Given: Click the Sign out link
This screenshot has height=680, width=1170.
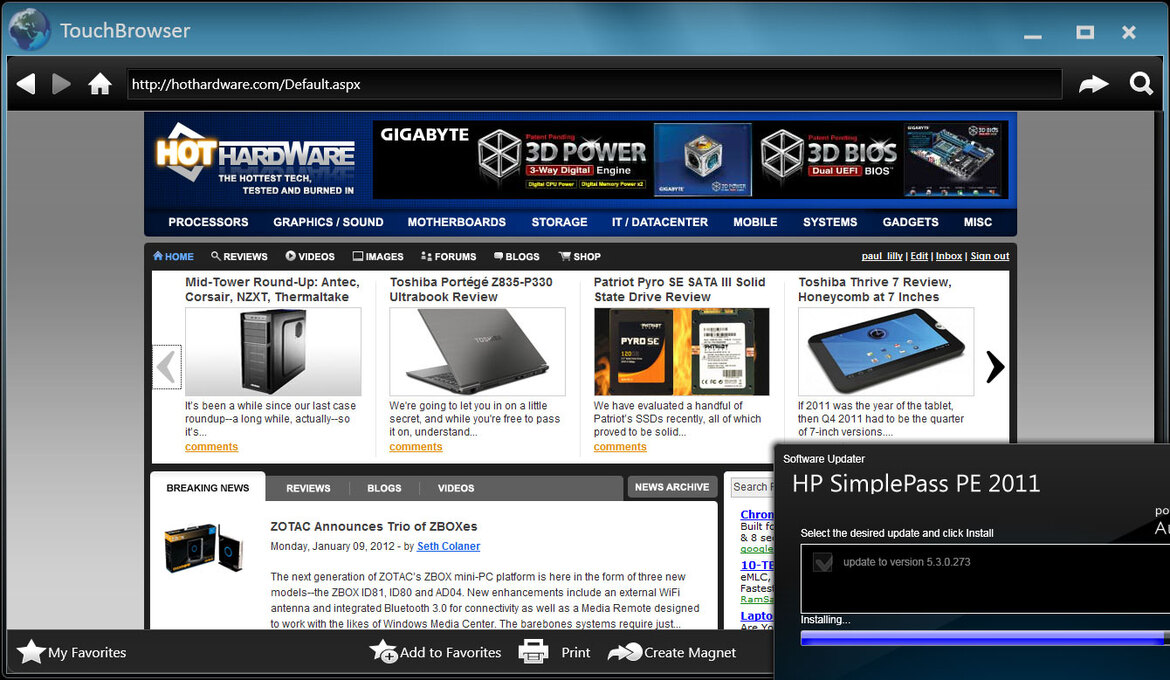Looking at the screenshot, I should click(990, 256).
